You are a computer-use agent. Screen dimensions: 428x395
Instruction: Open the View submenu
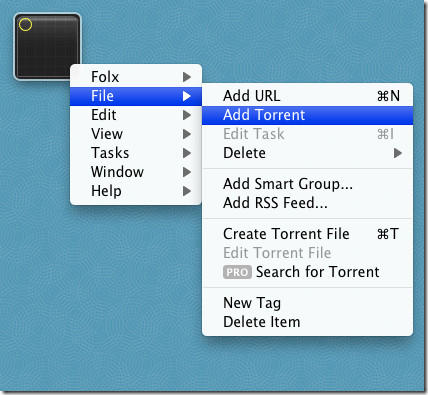click(136, 134)
